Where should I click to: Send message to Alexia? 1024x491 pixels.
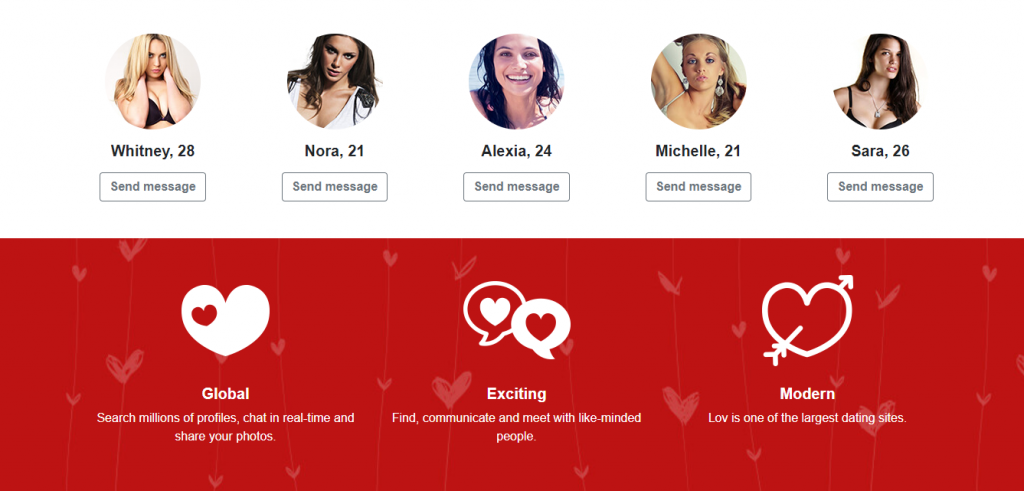pyautogui.click(x=517, y=187)
